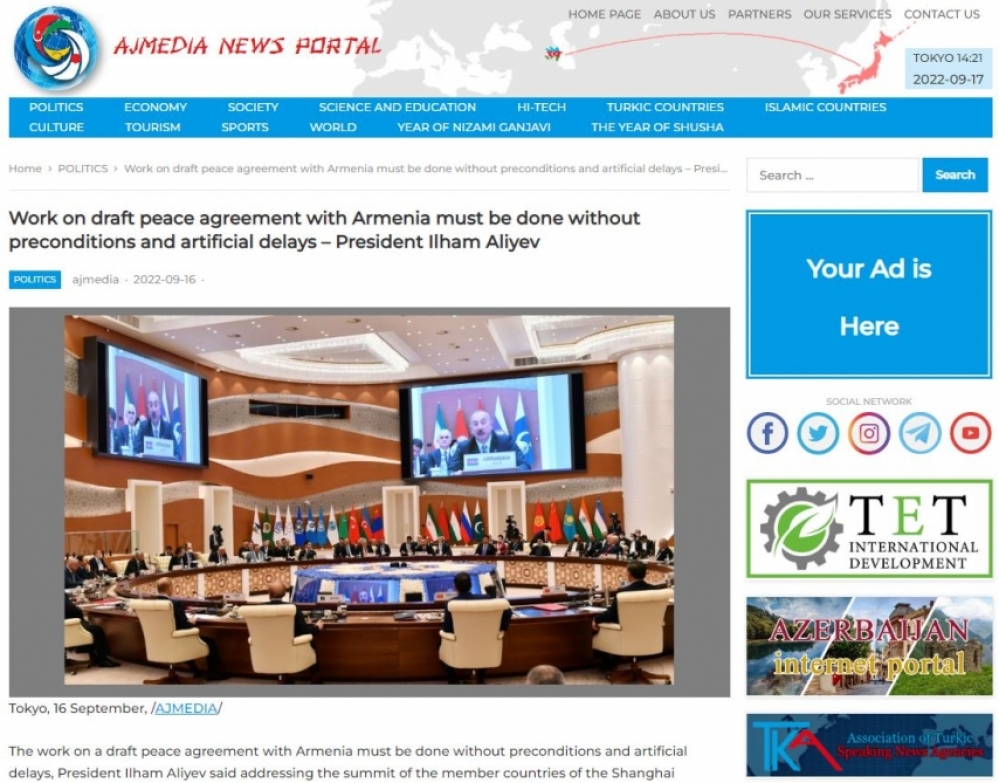Open the Telegram social network icon
This screenshot has width=1000, height=783.
[x=920, y=433]
